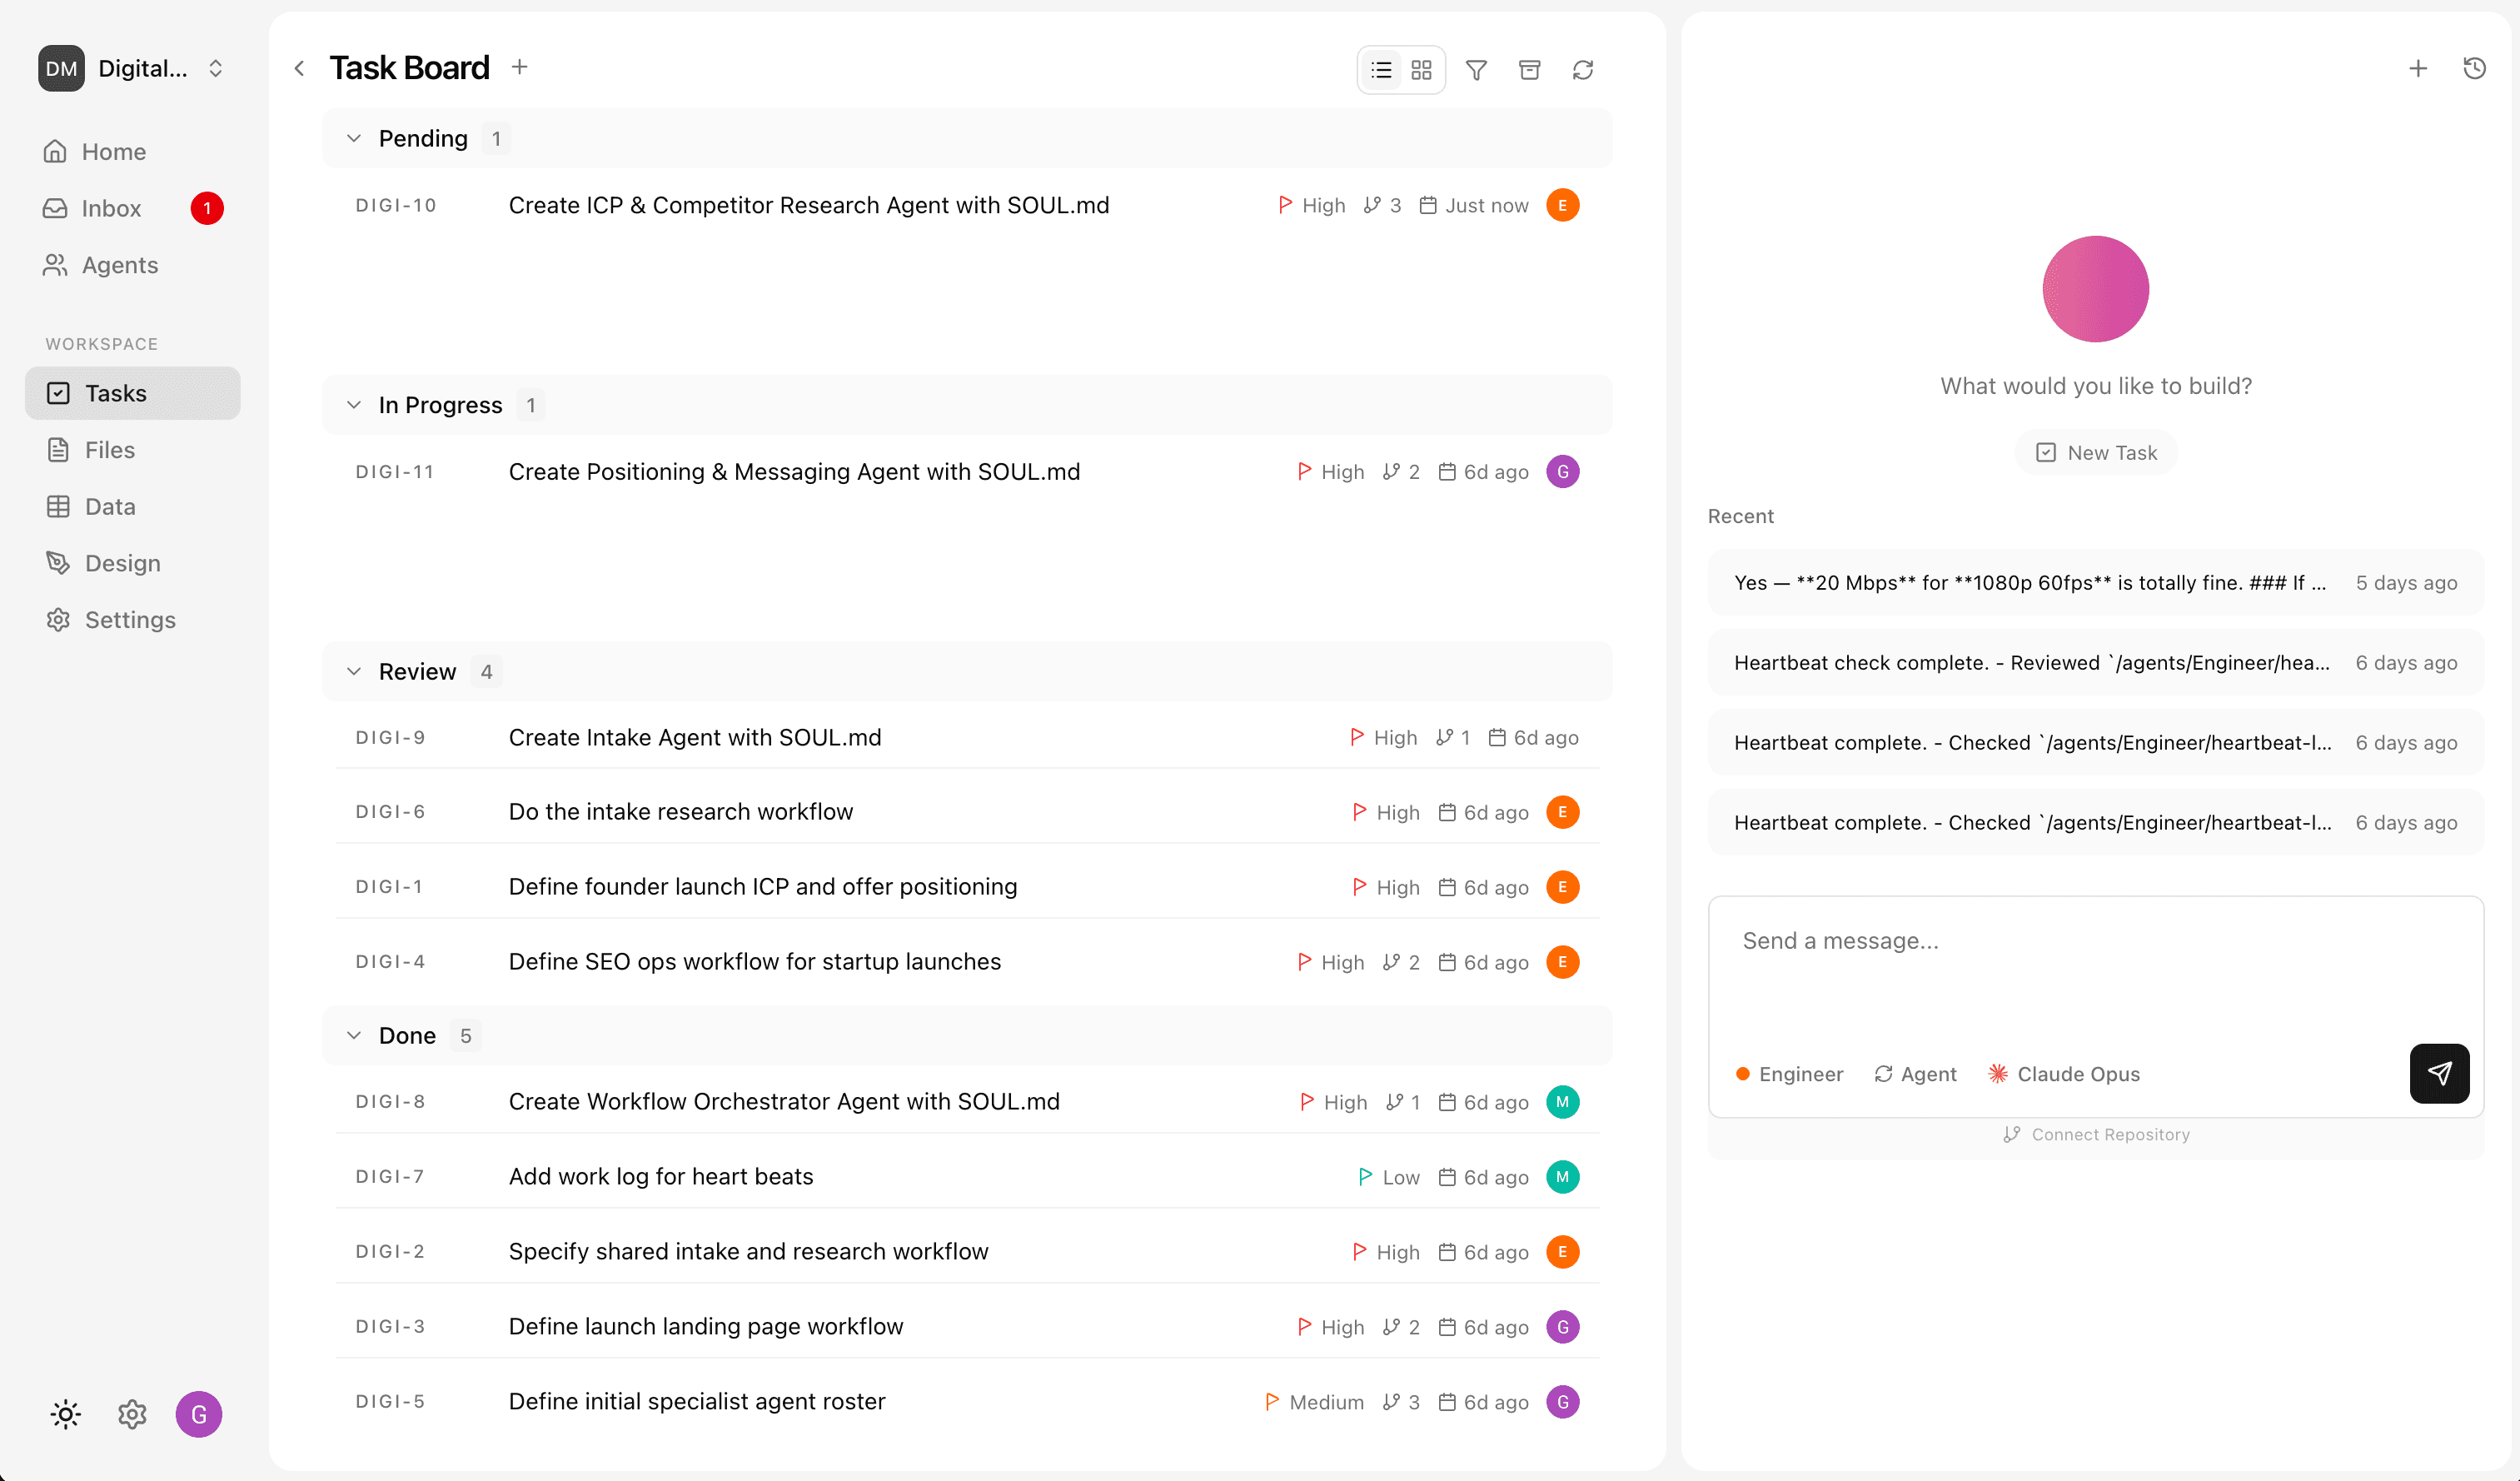Collapse the Done section
This screenshot has height=1481, width=2520.
tap(354, 1035)
